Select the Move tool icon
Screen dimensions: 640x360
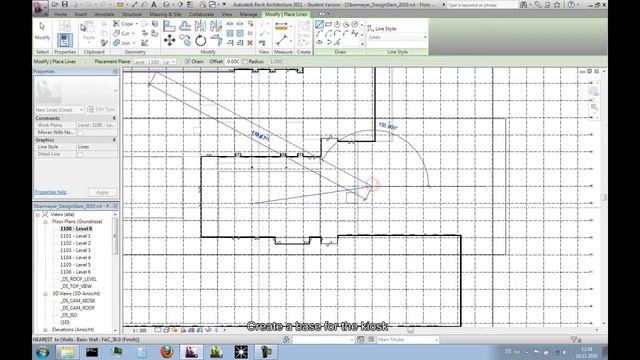coord(169,40)
